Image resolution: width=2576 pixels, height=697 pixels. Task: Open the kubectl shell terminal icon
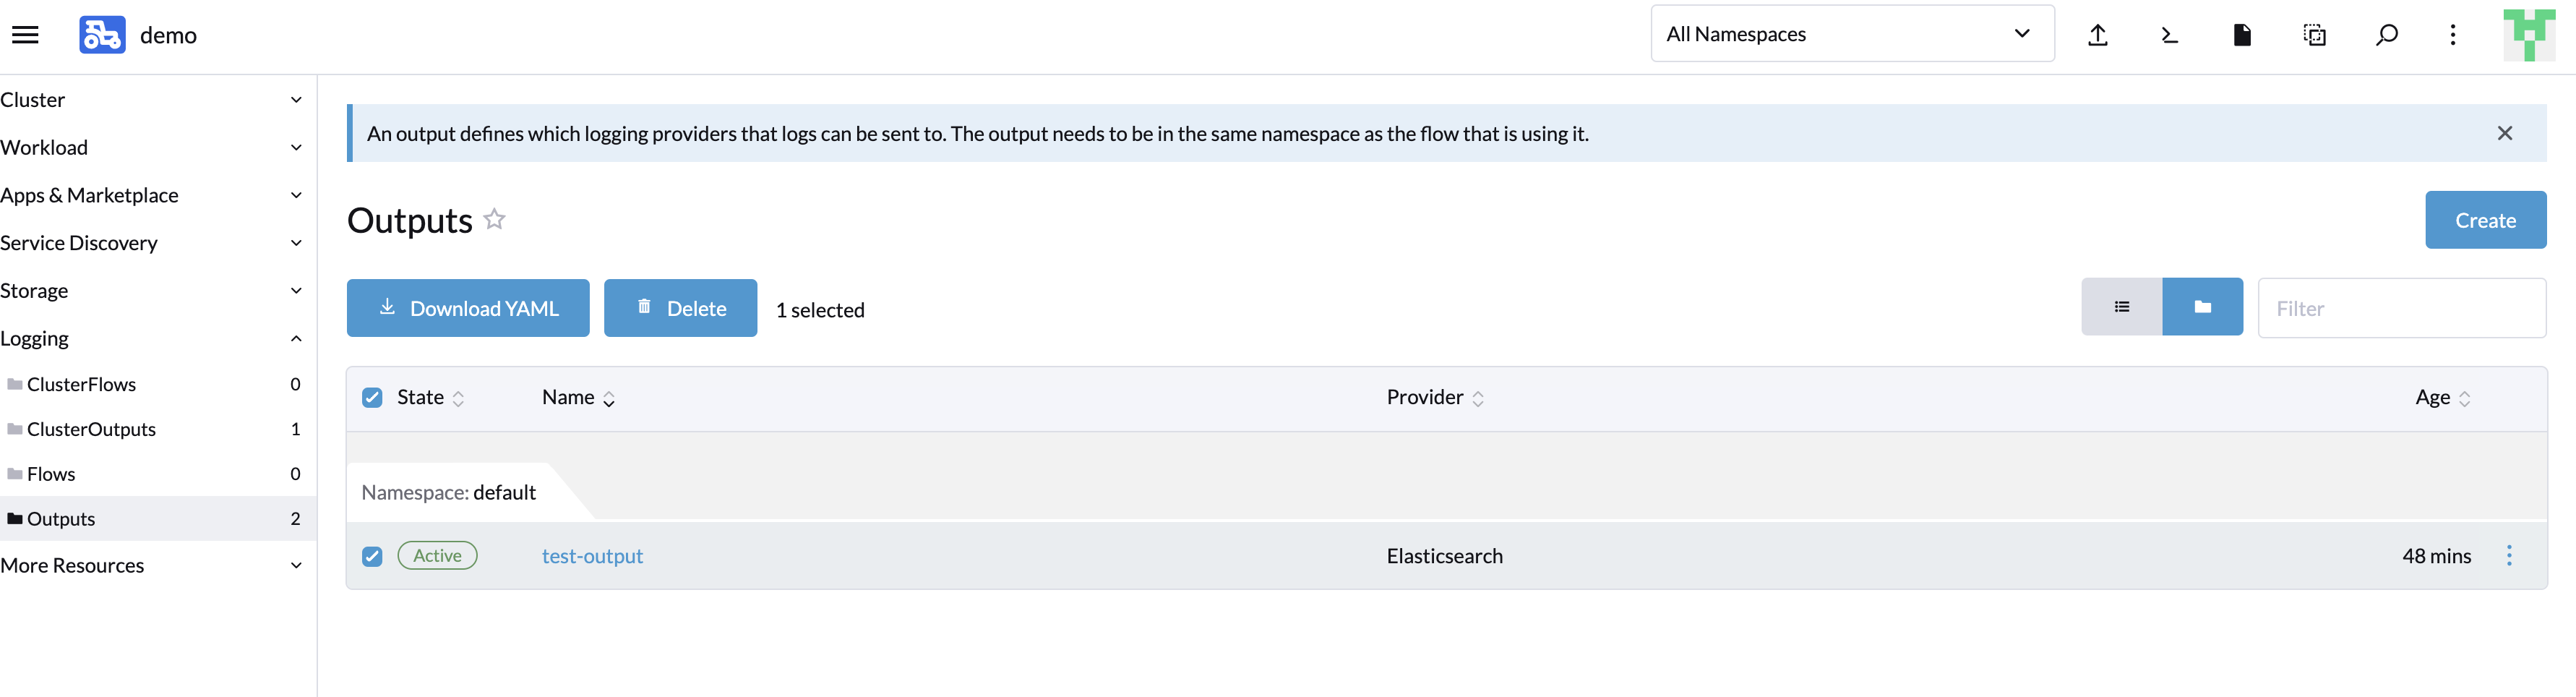point(2169,34)
